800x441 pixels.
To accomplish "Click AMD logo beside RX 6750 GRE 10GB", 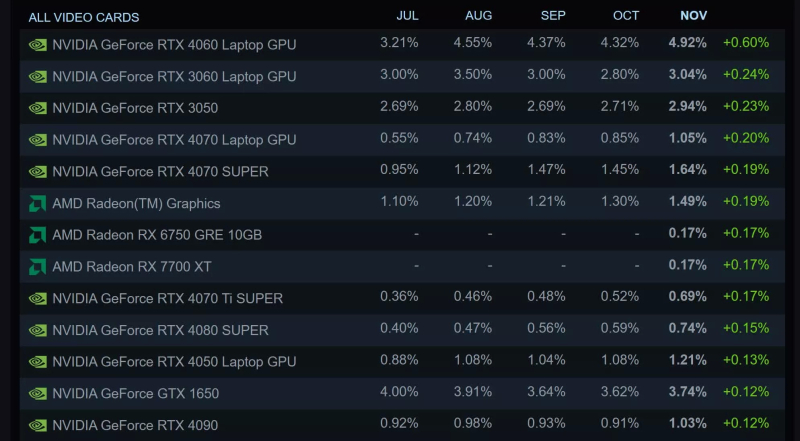I will pyautogui.click(x=38, y=235).
